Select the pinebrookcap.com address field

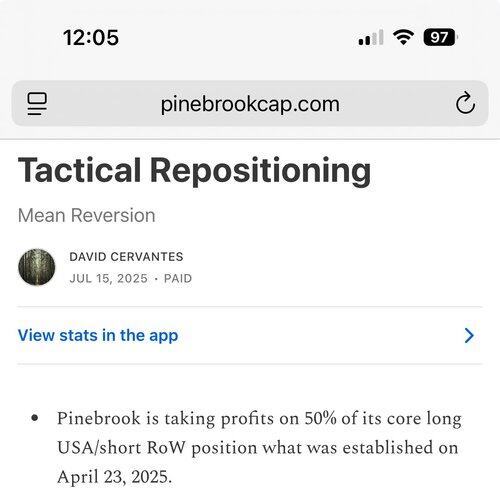click(250, 103)
